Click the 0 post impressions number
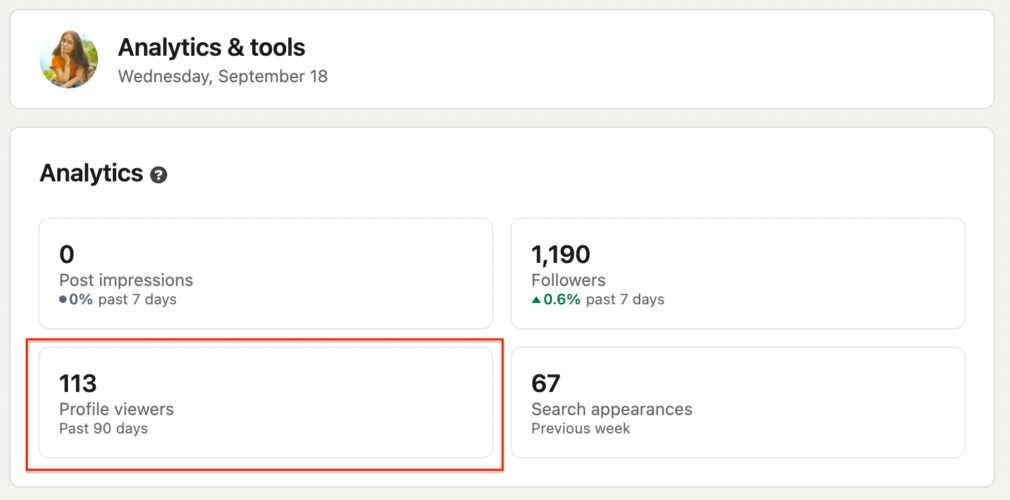This screenshot has width=1010, height=500. pyautogui.click(x=67, y=255)
